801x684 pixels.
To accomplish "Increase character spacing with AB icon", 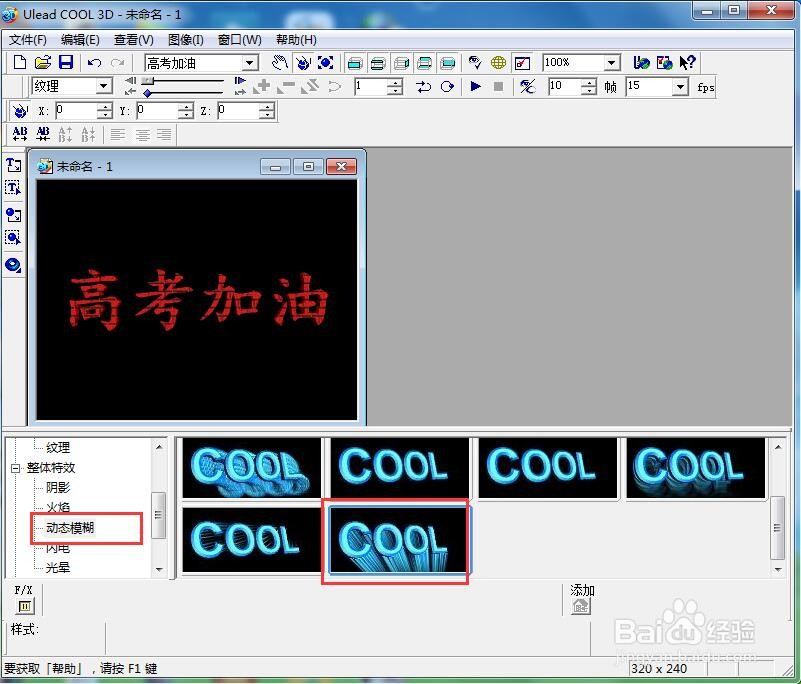I will (19, 134).
